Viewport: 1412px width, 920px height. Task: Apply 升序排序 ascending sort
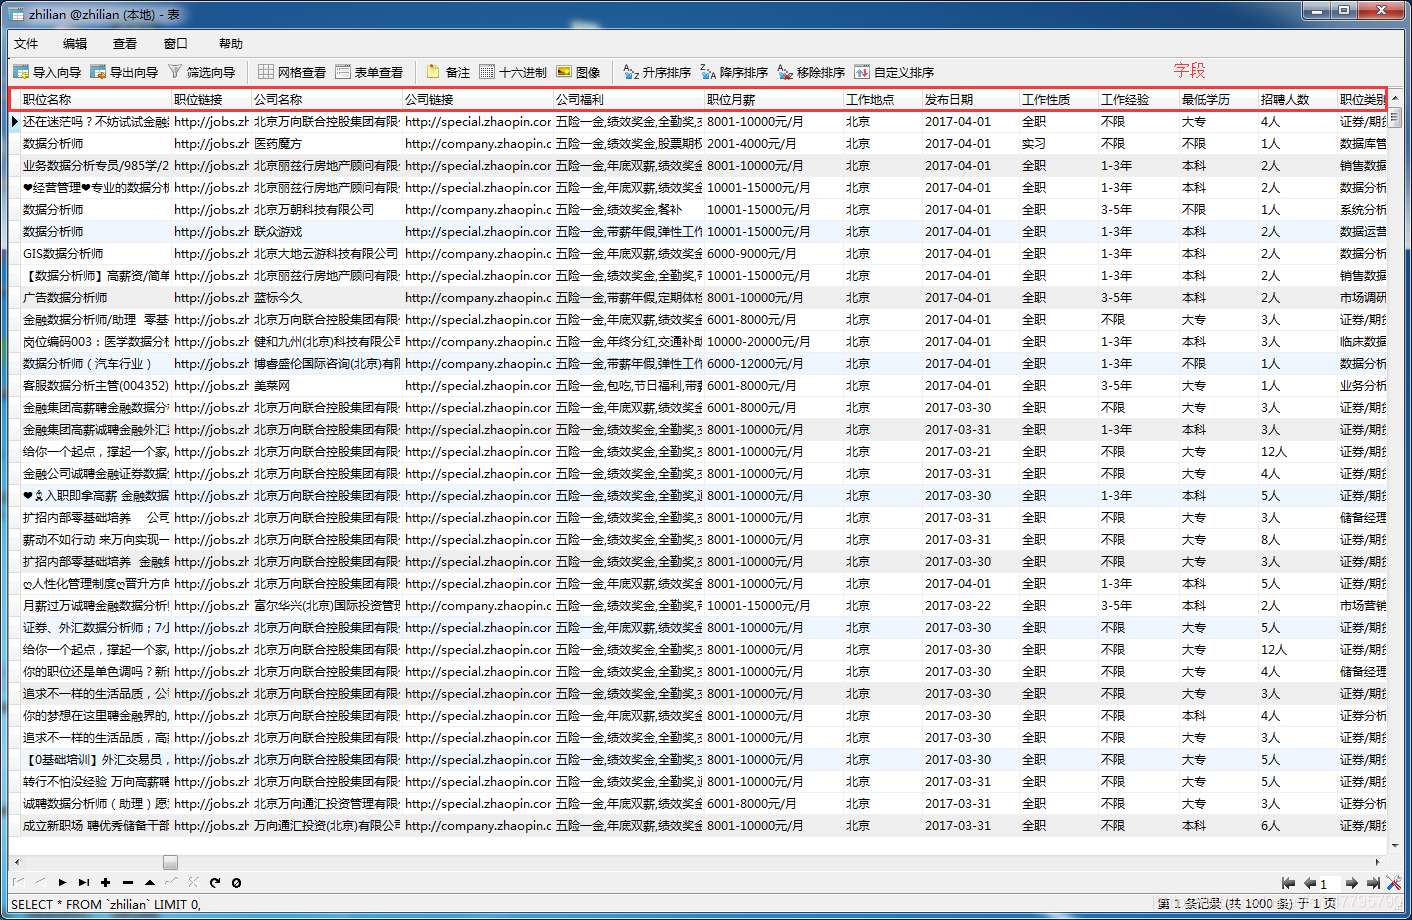pos(657,72)
